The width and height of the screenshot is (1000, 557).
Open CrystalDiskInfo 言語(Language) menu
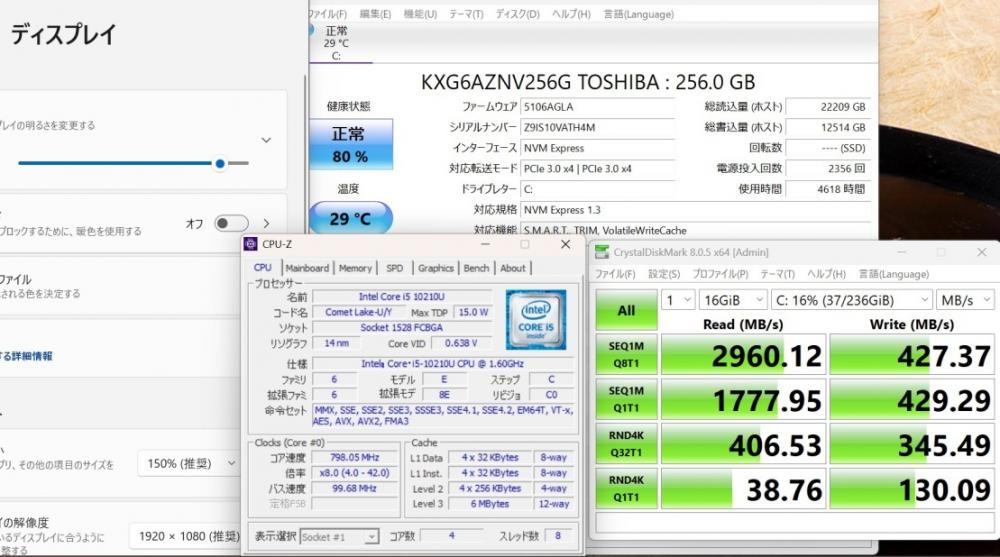point(638,14)
